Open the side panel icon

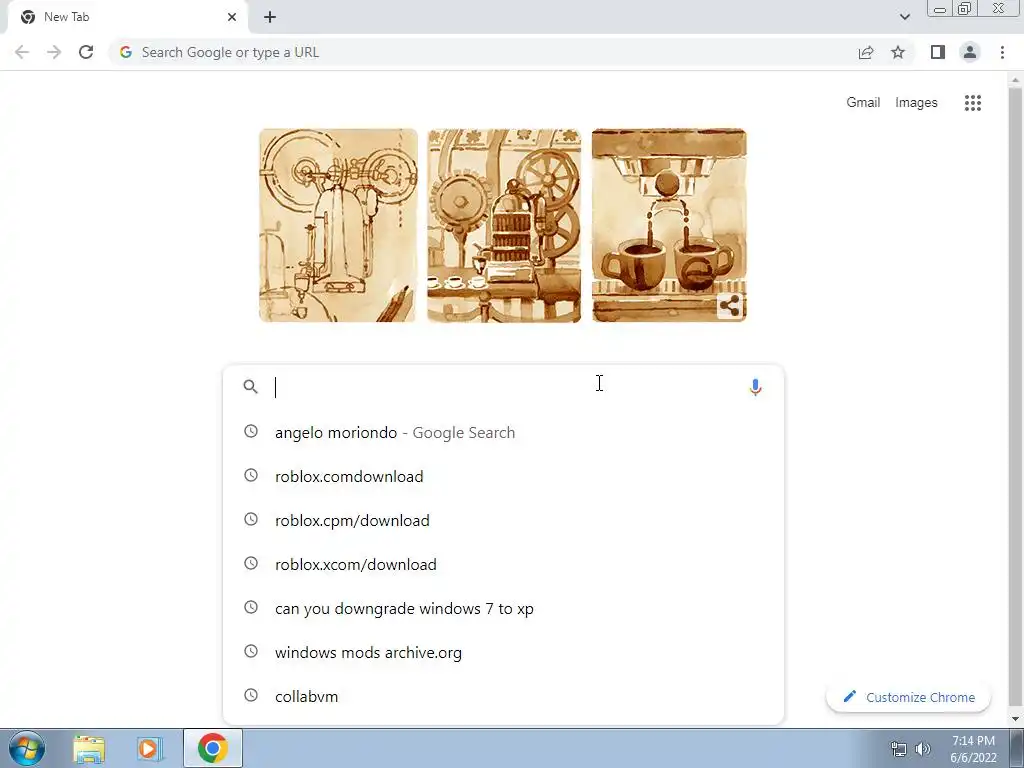(938, 52)
